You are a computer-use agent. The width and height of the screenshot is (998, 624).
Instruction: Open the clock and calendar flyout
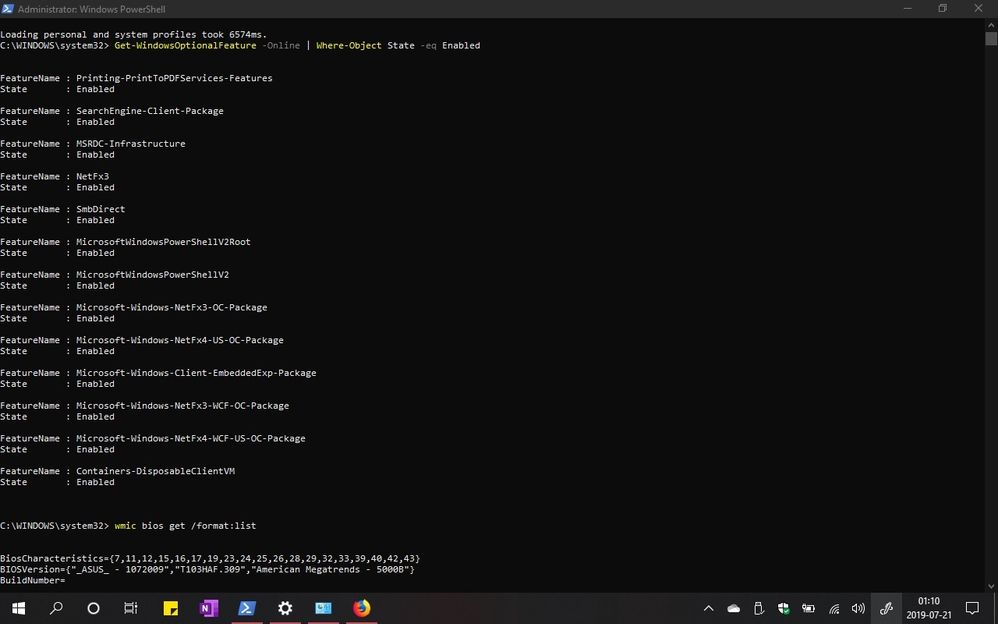[x=929, y=608]
